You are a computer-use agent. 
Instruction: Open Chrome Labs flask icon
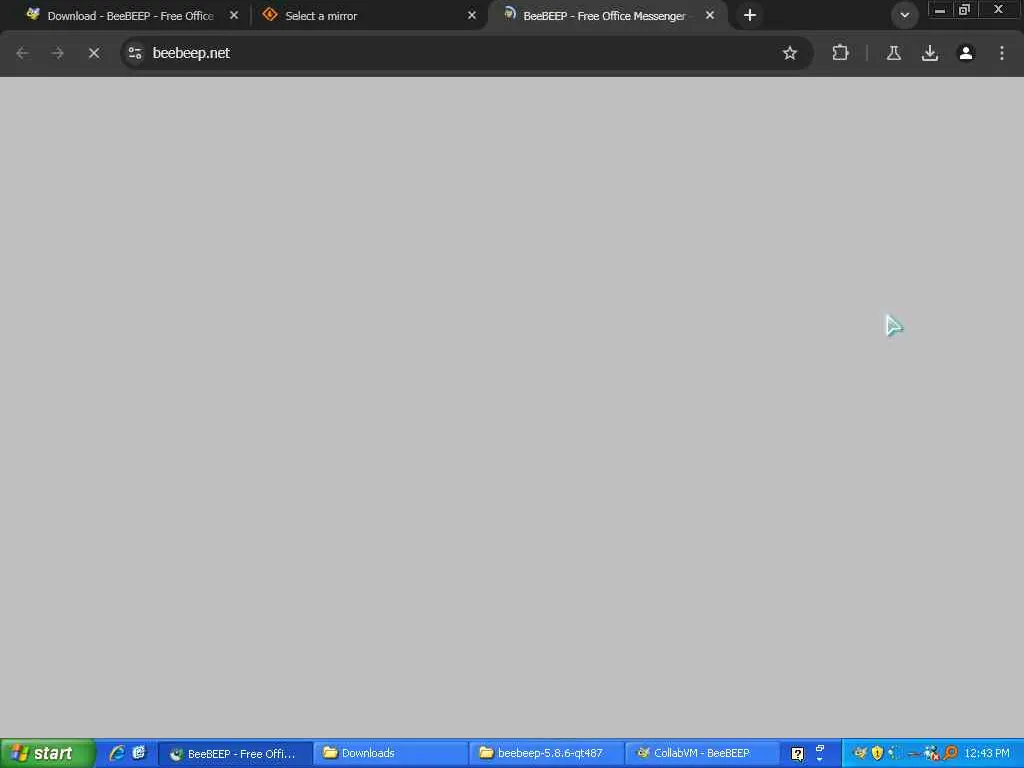[x=893, y=54]
